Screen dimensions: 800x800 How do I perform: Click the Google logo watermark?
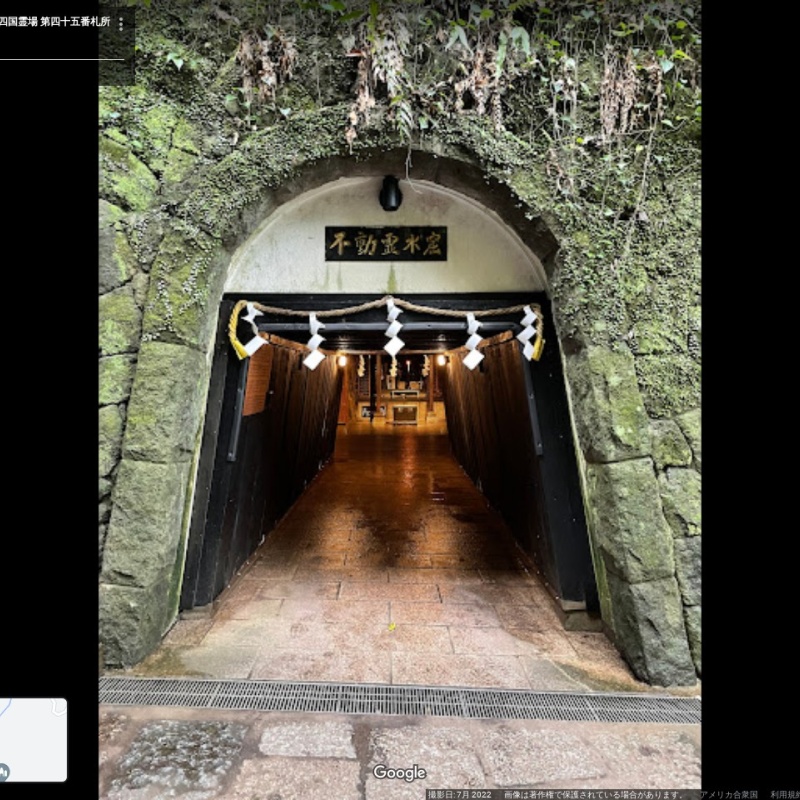pyautogui.click(x=399, y=773)
